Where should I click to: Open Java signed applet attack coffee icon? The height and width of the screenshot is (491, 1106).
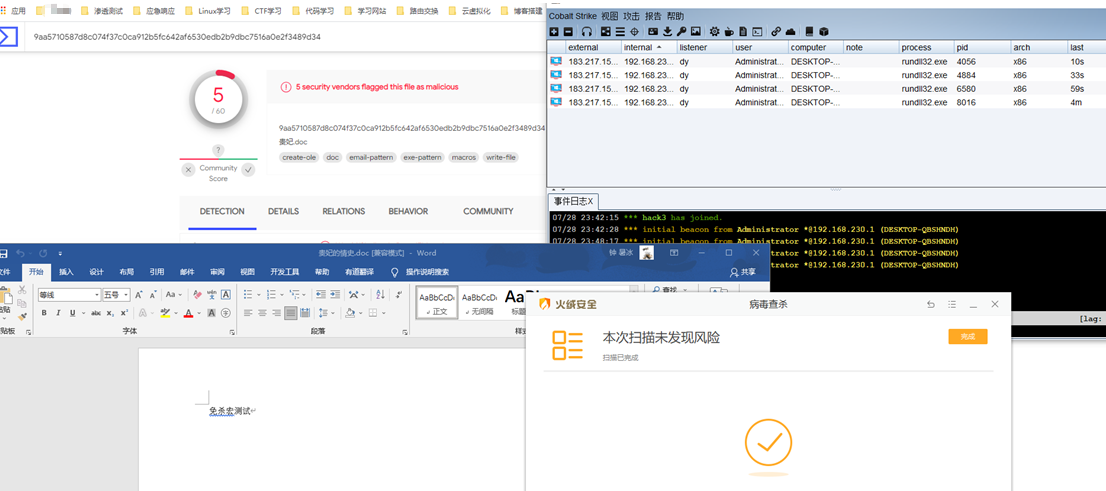(x=729, y=32)
